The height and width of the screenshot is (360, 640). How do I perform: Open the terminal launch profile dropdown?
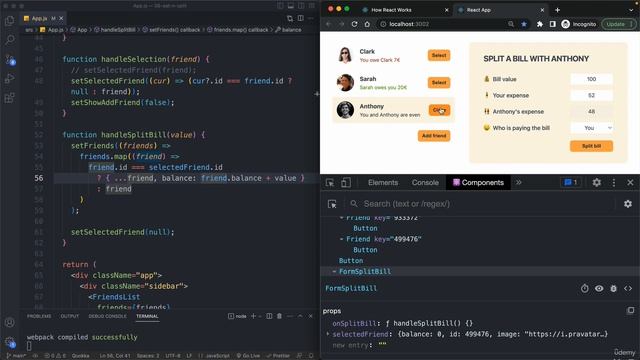pos(260,316)
